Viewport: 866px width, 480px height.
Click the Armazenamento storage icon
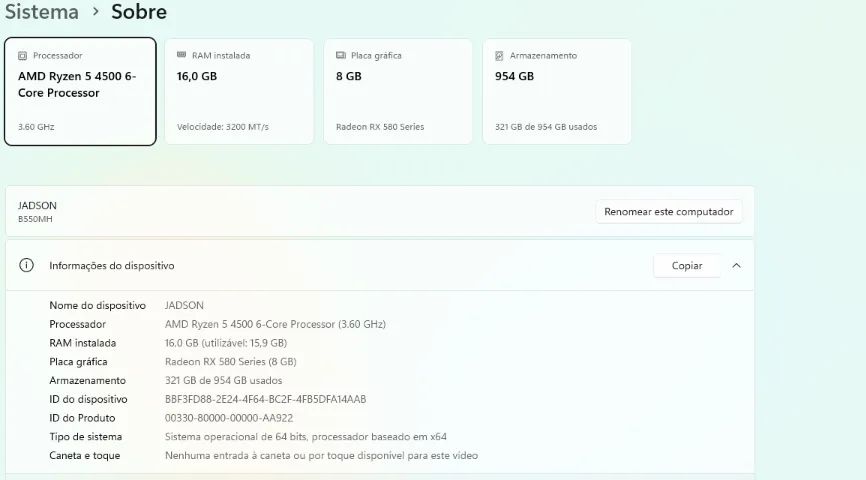[499, 55]
